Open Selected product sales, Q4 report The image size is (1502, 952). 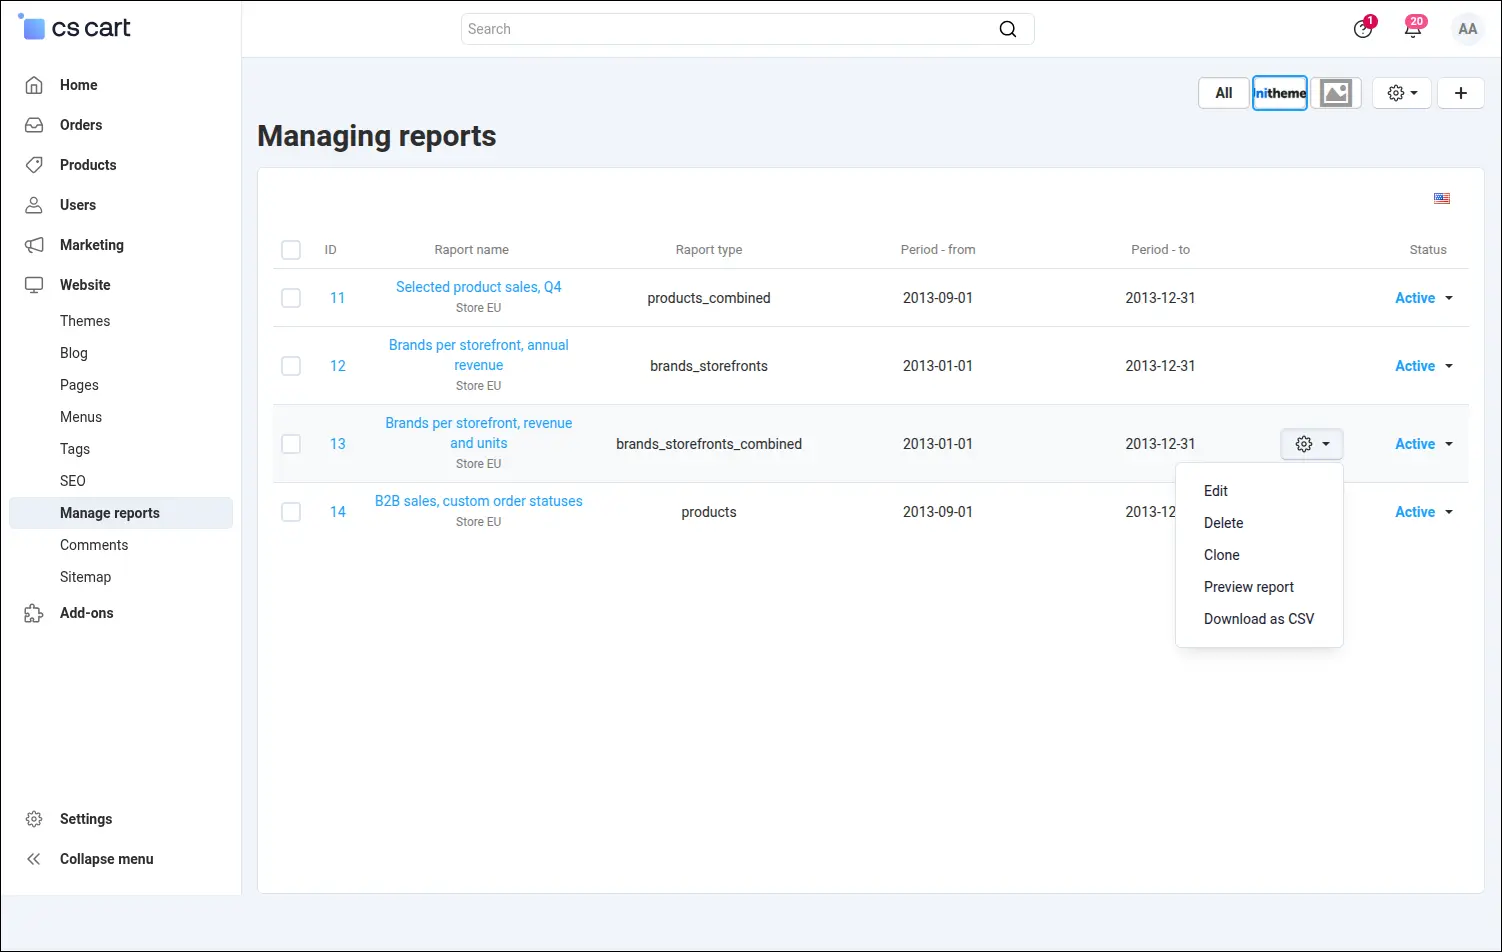tap(478, 287)
